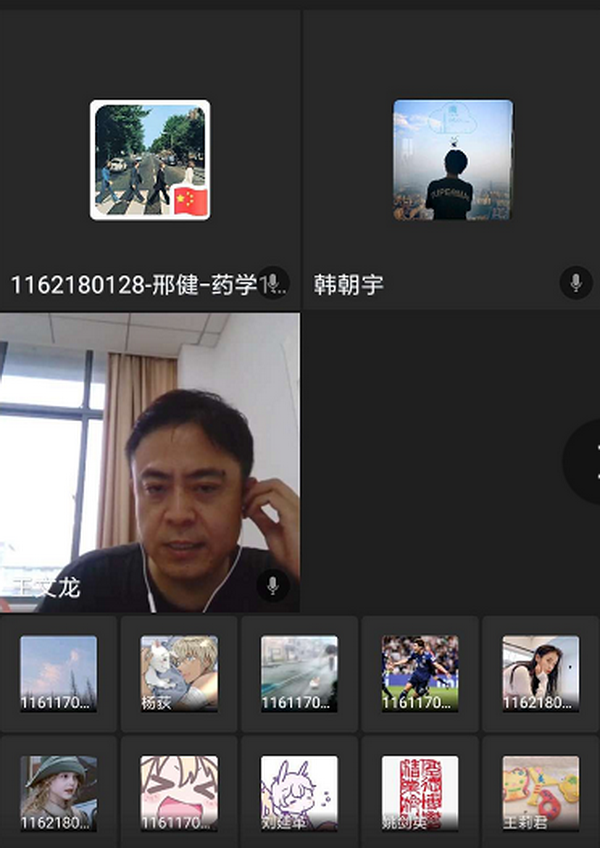Viewport: 600px width, 848px height.
Task: Click microphone icon on 韩朝宇's tile
Action: pos(575,283)
